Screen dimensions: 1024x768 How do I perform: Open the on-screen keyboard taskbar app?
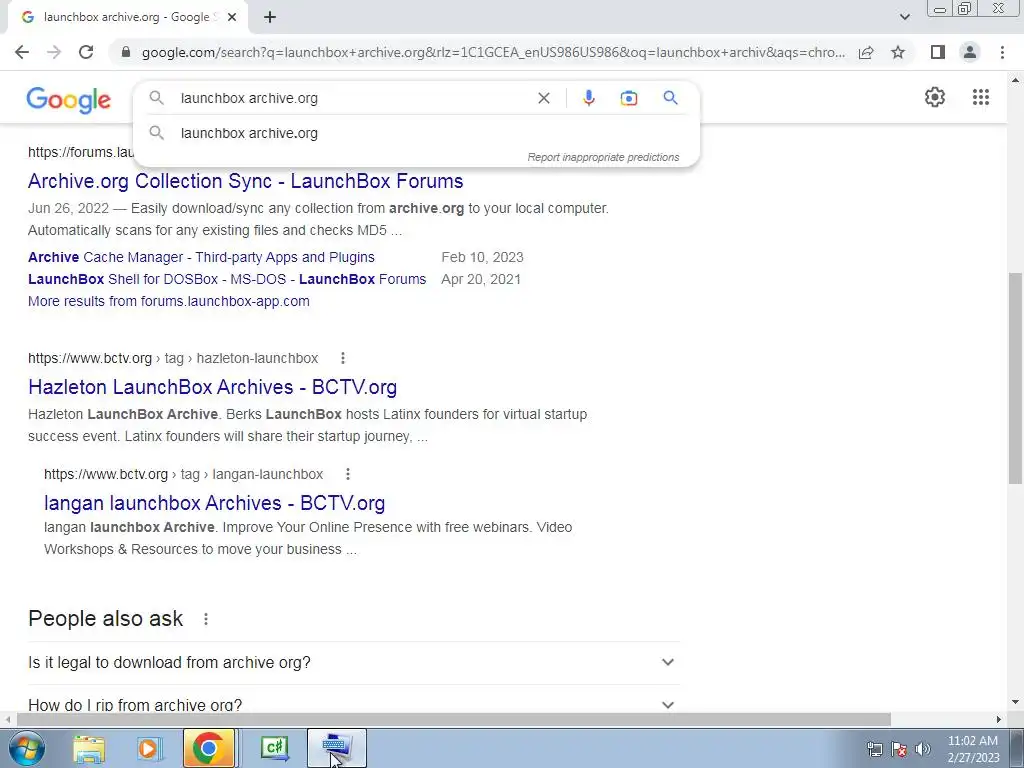tap(337, 748)
